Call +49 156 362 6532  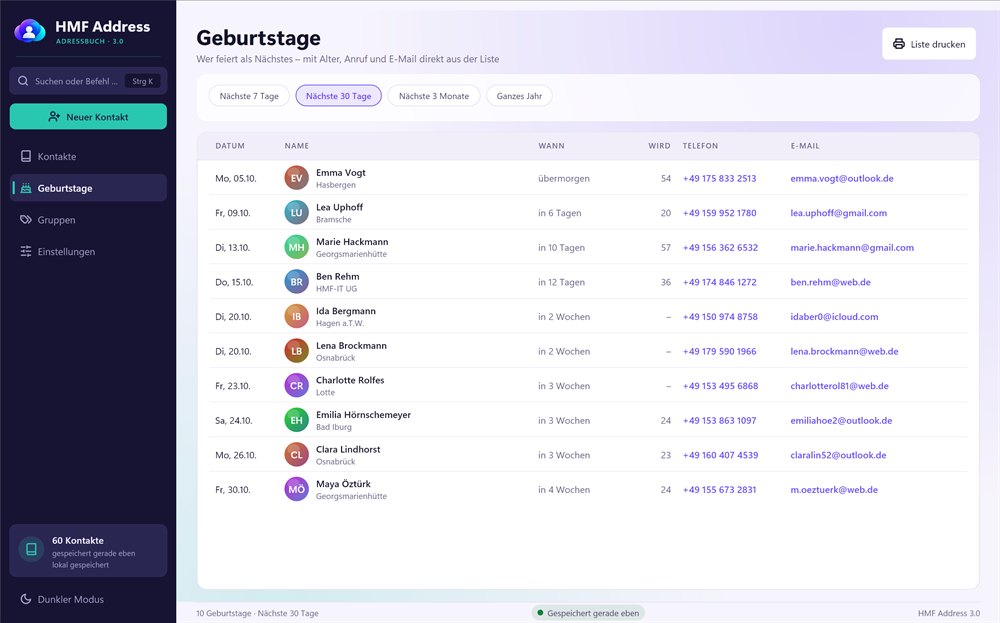tap(720, 247)
